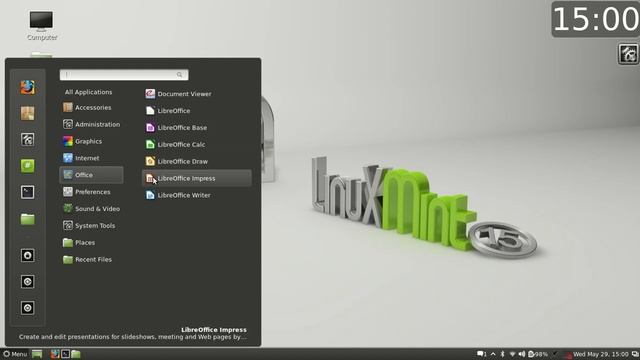Toggle the Menu button on the panel
The width and height of the screenshot is (640, 360).
click(15, 354)
